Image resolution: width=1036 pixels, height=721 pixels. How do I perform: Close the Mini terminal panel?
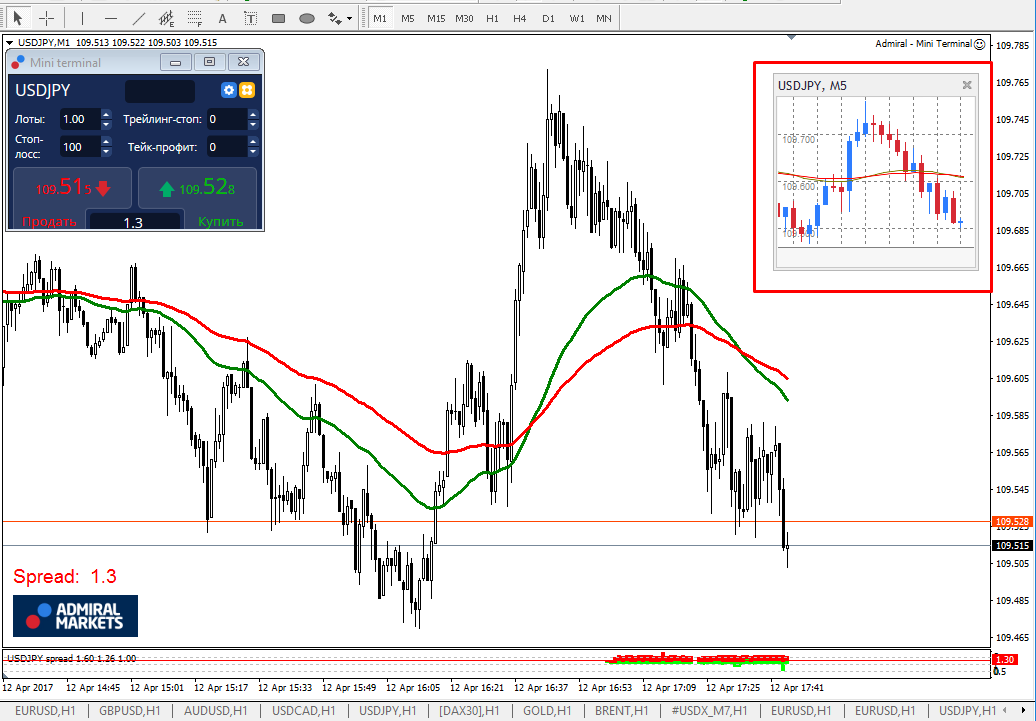click(244, 62)
